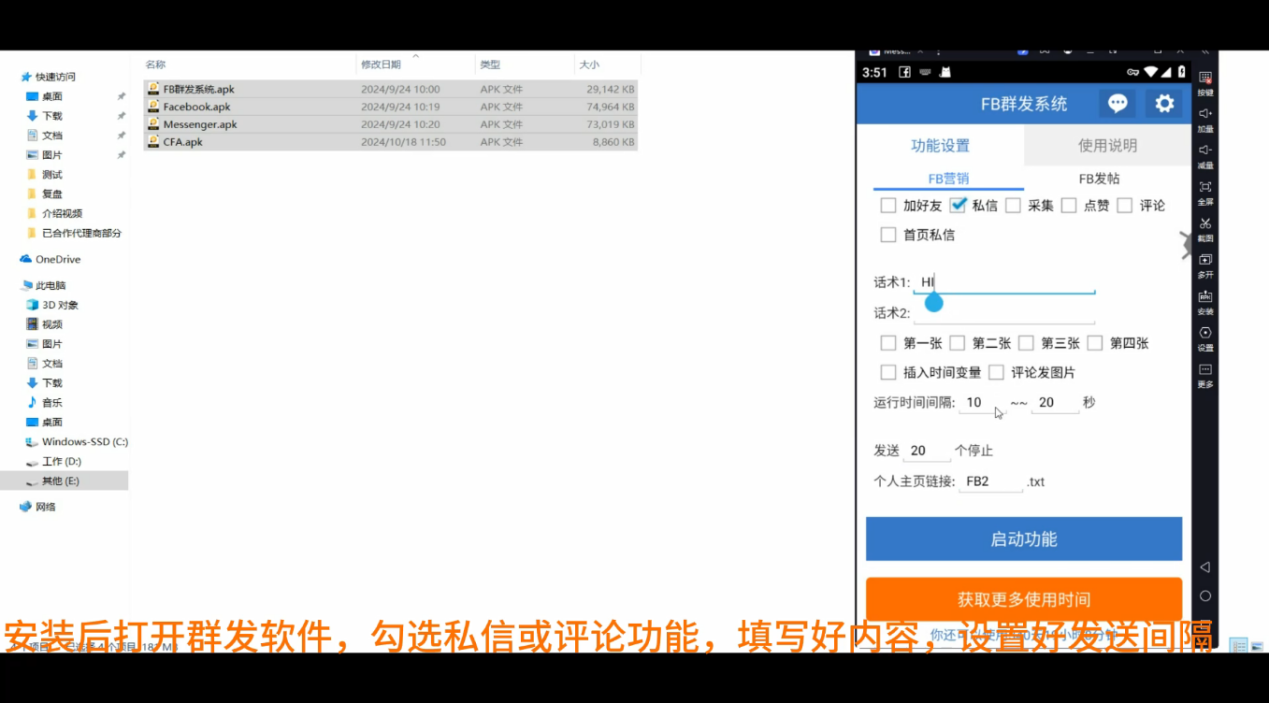Select 其他 (E:) drive in sidebar

point(64,481)
